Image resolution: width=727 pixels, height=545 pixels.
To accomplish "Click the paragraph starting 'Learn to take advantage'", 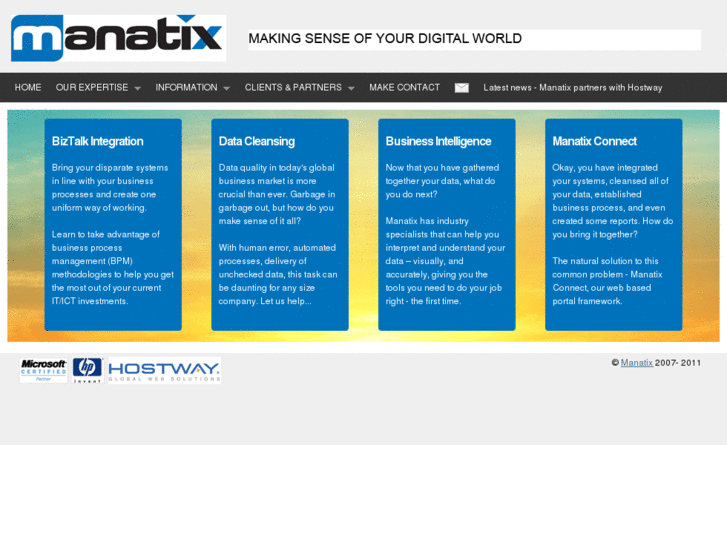I will [x=113, y=268].
